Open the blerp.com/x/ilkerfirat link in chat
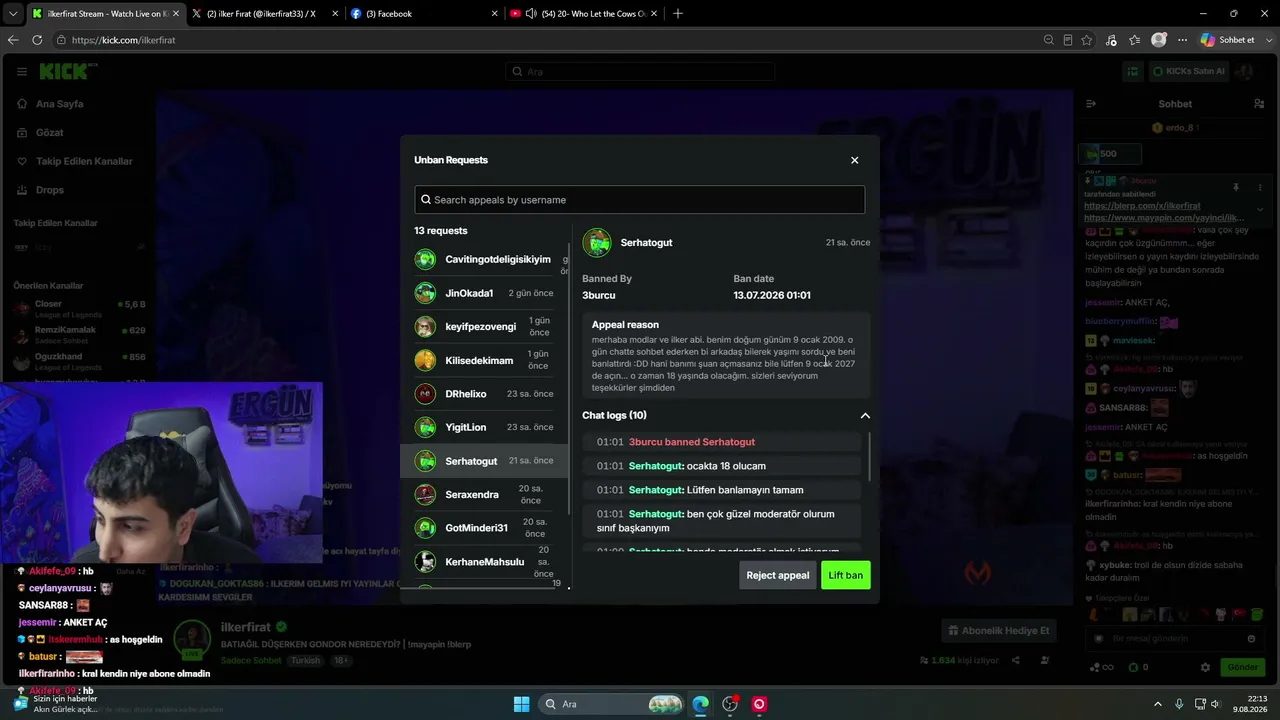Screen dimensions: 1280x720 pos(1142,206)
